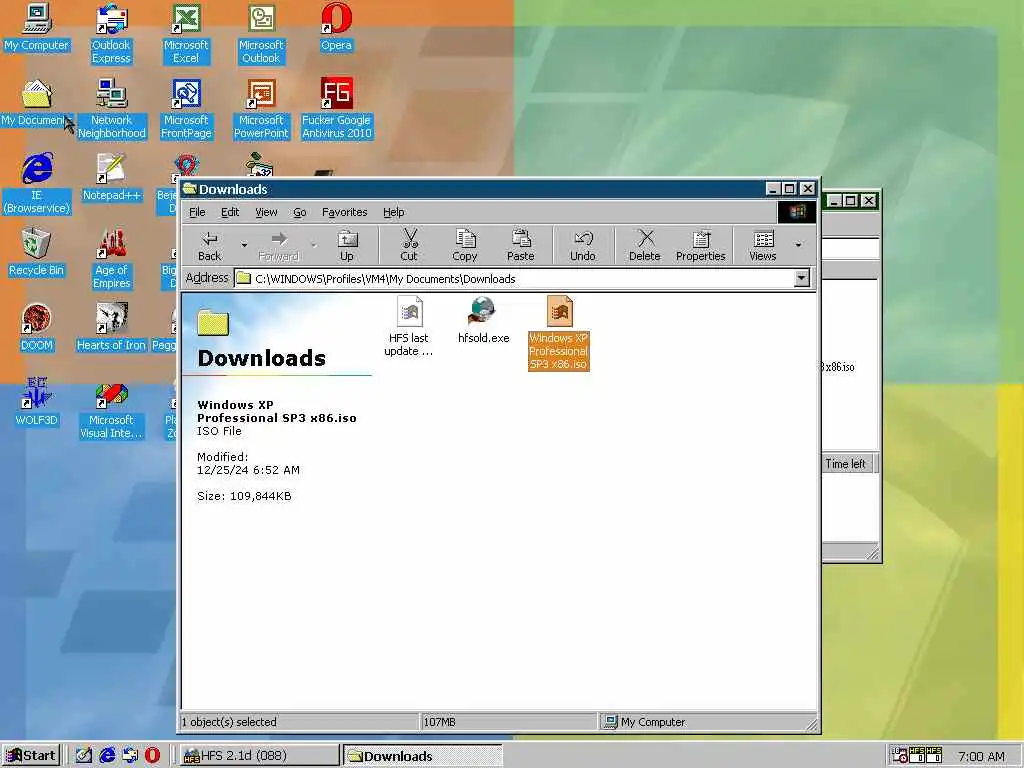Open Address bar dropdown list
The height and width of the screenshot is (768, 1024).
801,279
